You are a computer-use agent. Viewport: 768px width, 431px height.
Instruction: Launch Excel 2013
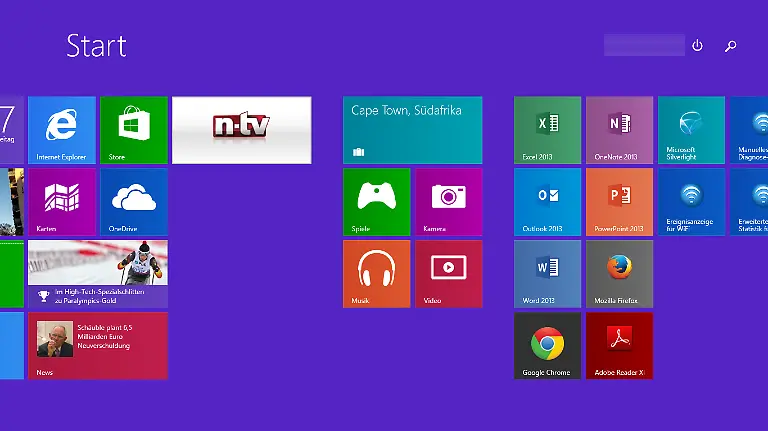click(x=548, y=130)
